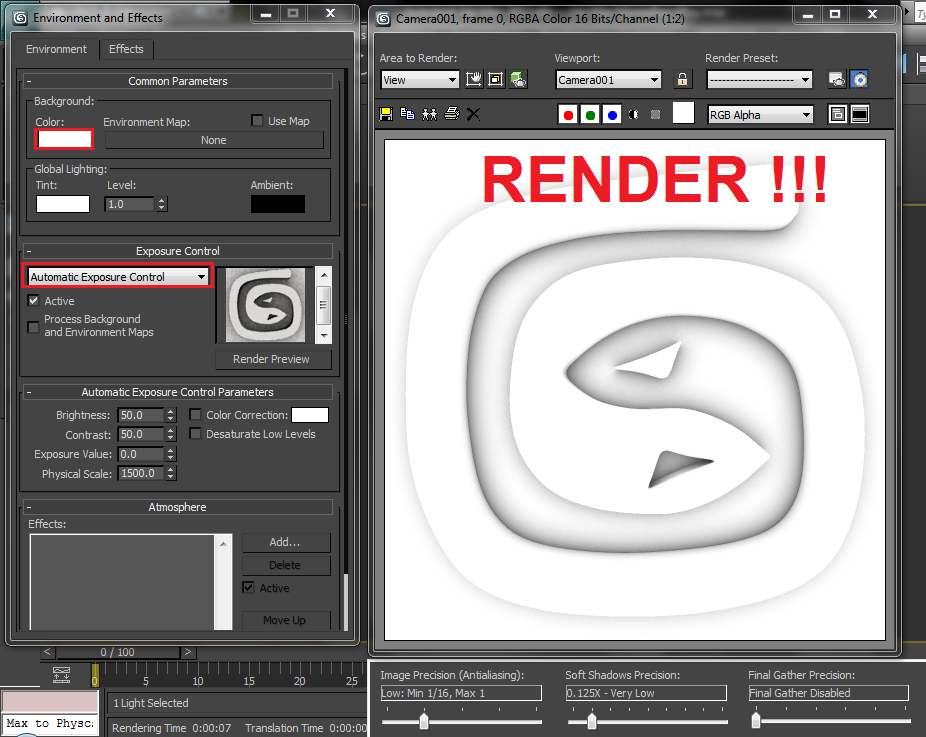Click the Image Precision Antialiasing slider handle
This screenshot has width=926, height=737.
point(423,721)
